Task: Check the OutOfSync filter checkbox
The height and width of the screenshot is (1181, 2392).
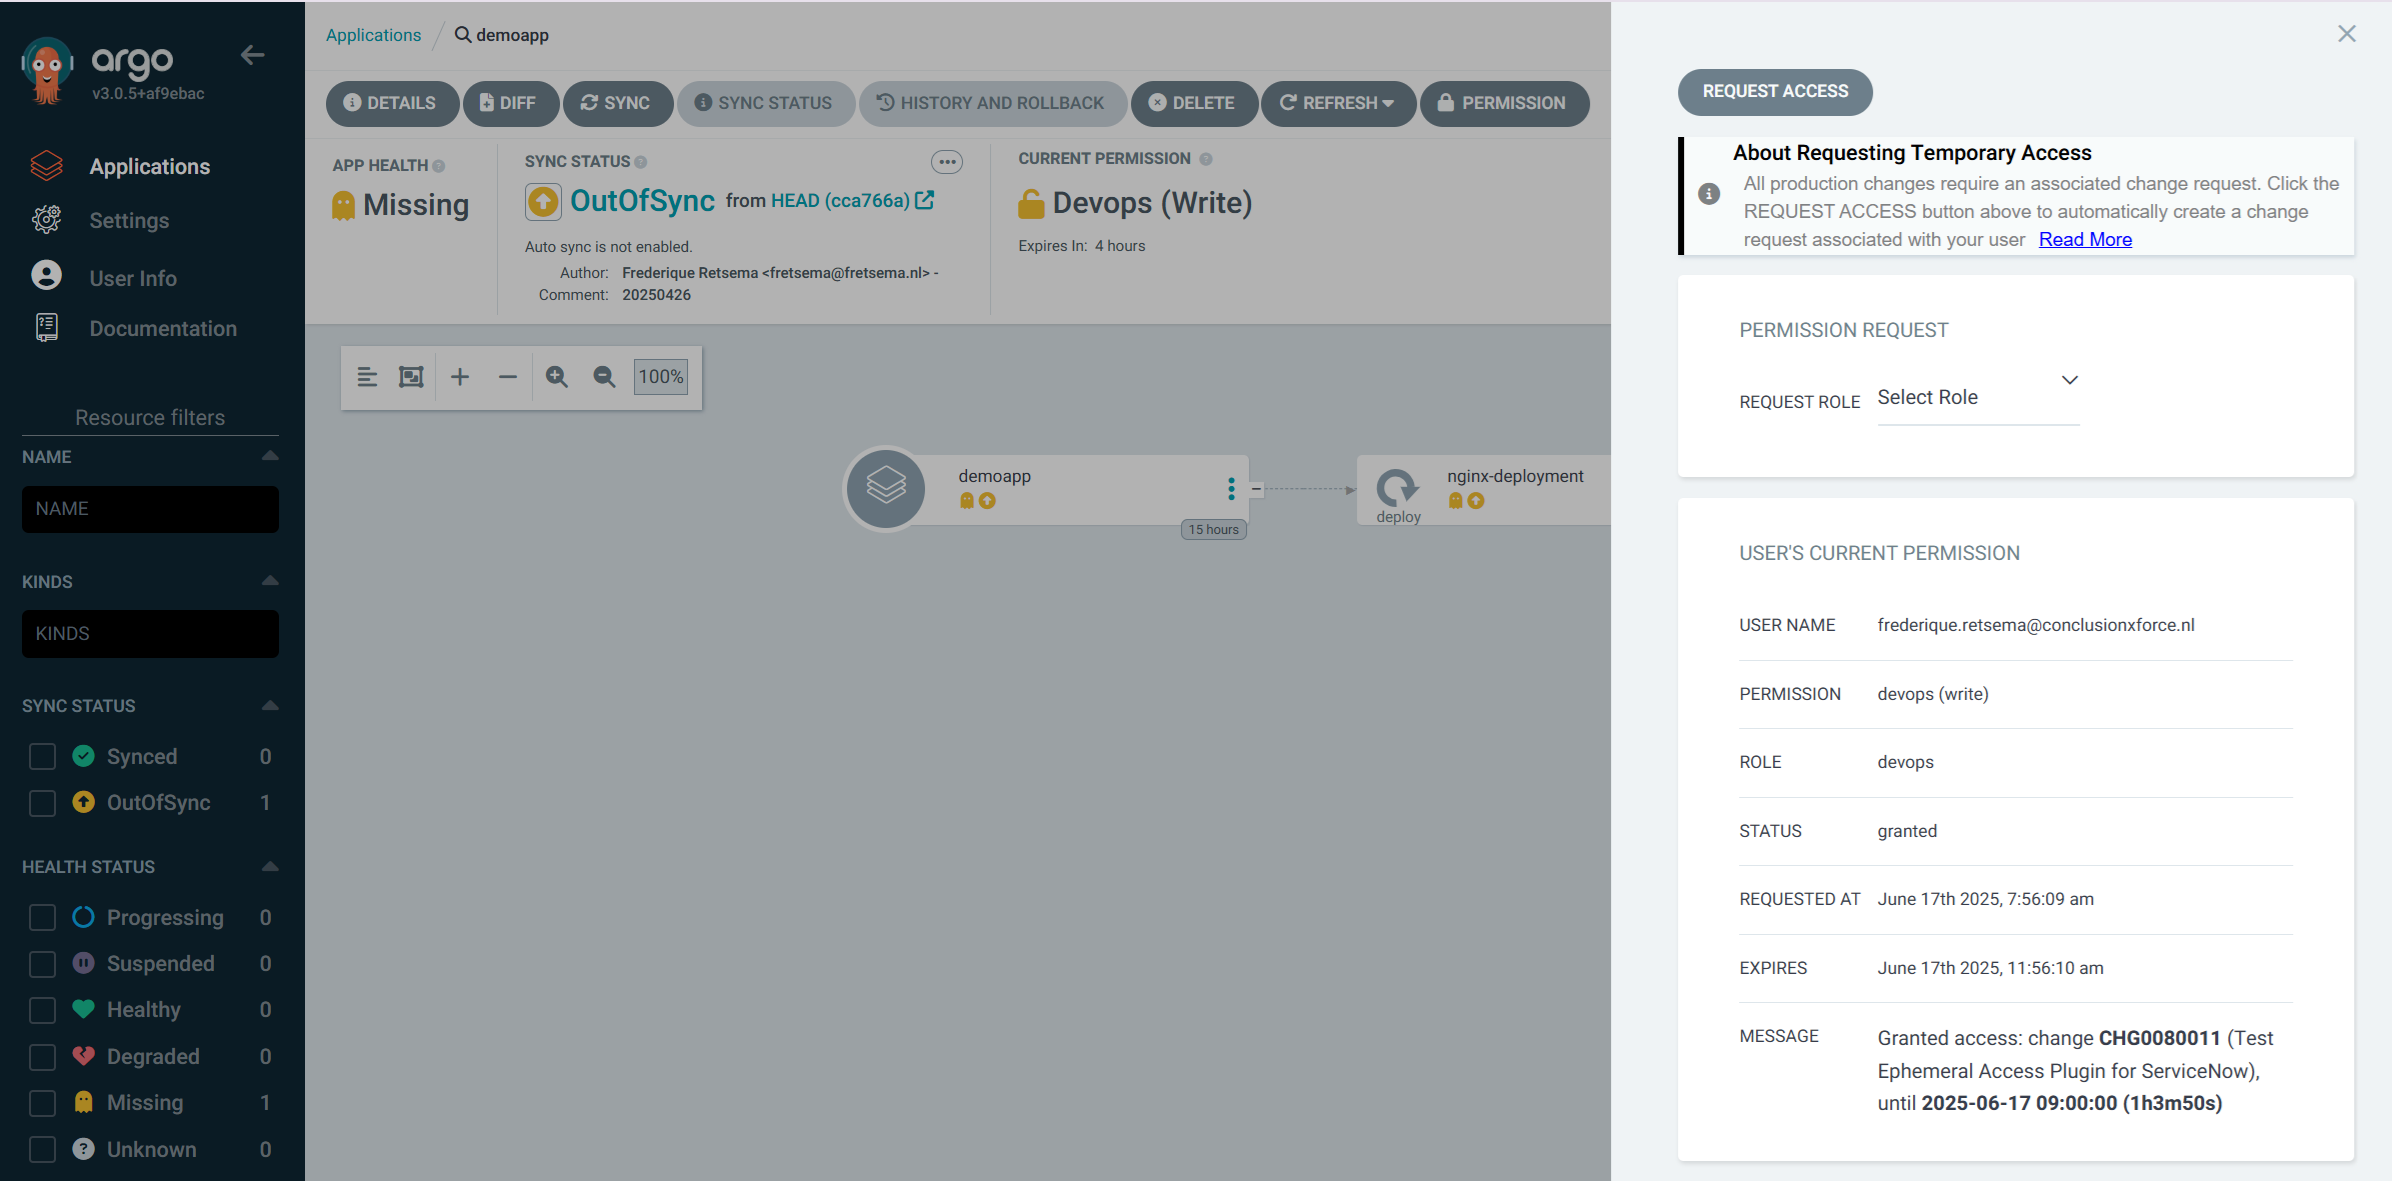Action: 42,803
